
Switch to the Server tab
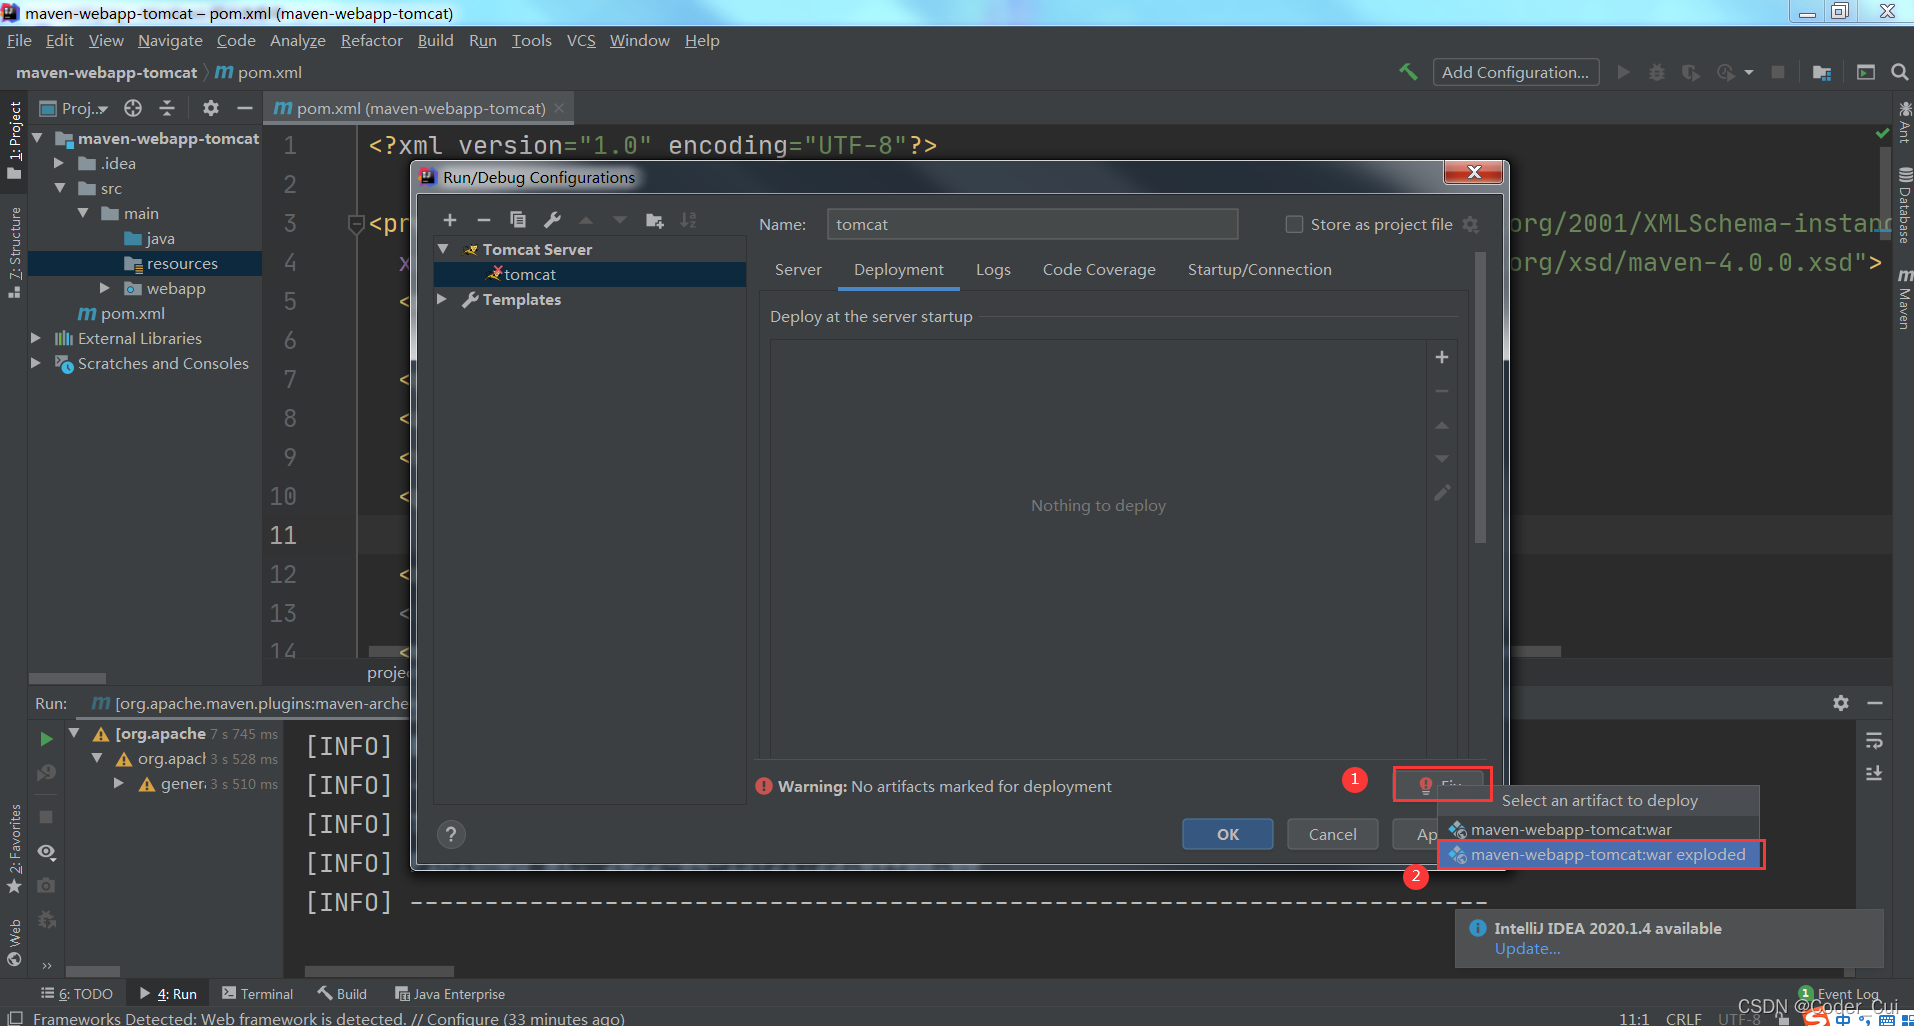[x=798, y=269]
